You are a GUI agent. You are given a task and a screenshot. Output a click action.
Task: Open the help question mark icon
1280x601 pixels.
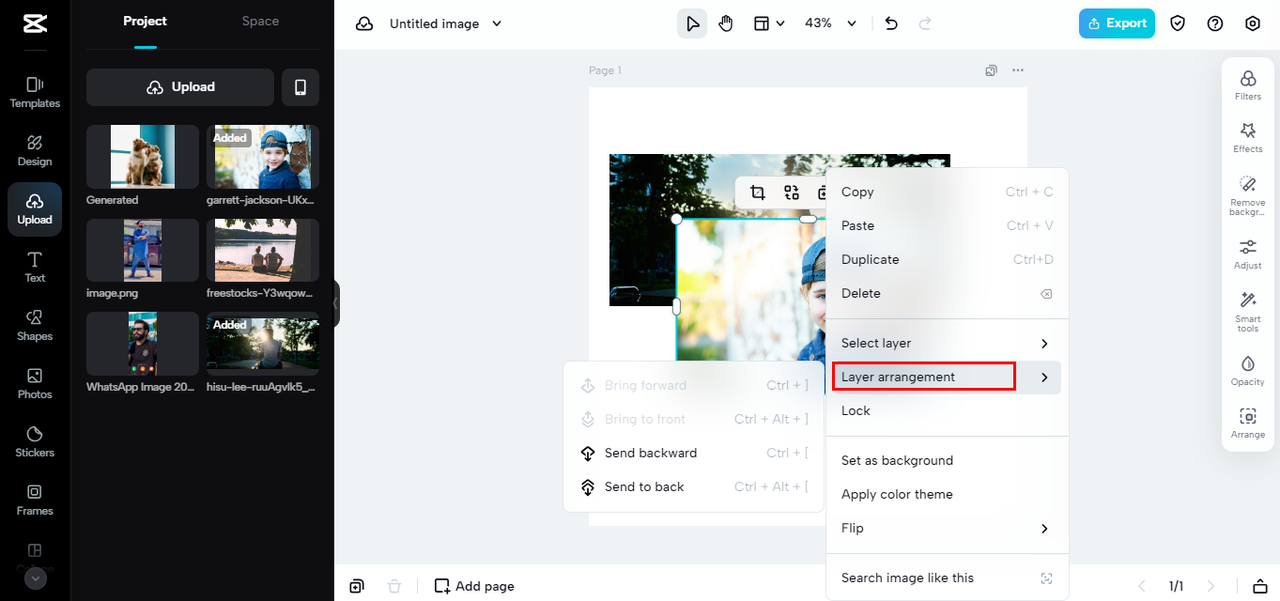pos(1215,23)
